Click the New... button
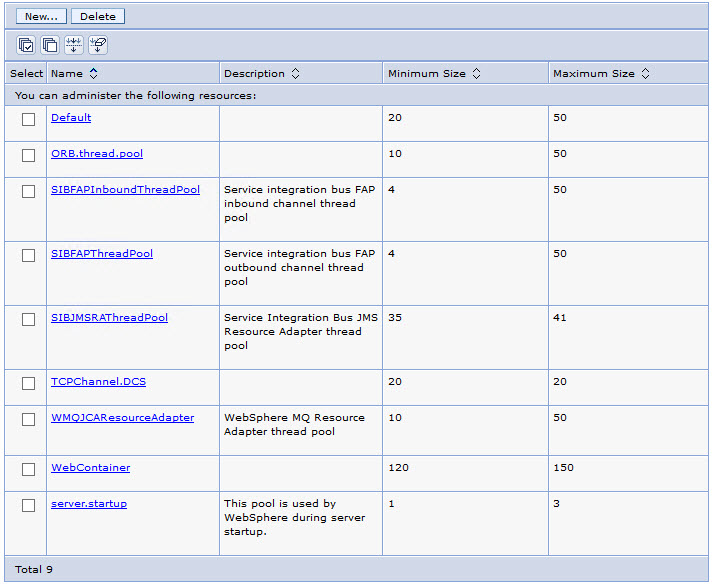716x586 pixels. coord(41,16)
